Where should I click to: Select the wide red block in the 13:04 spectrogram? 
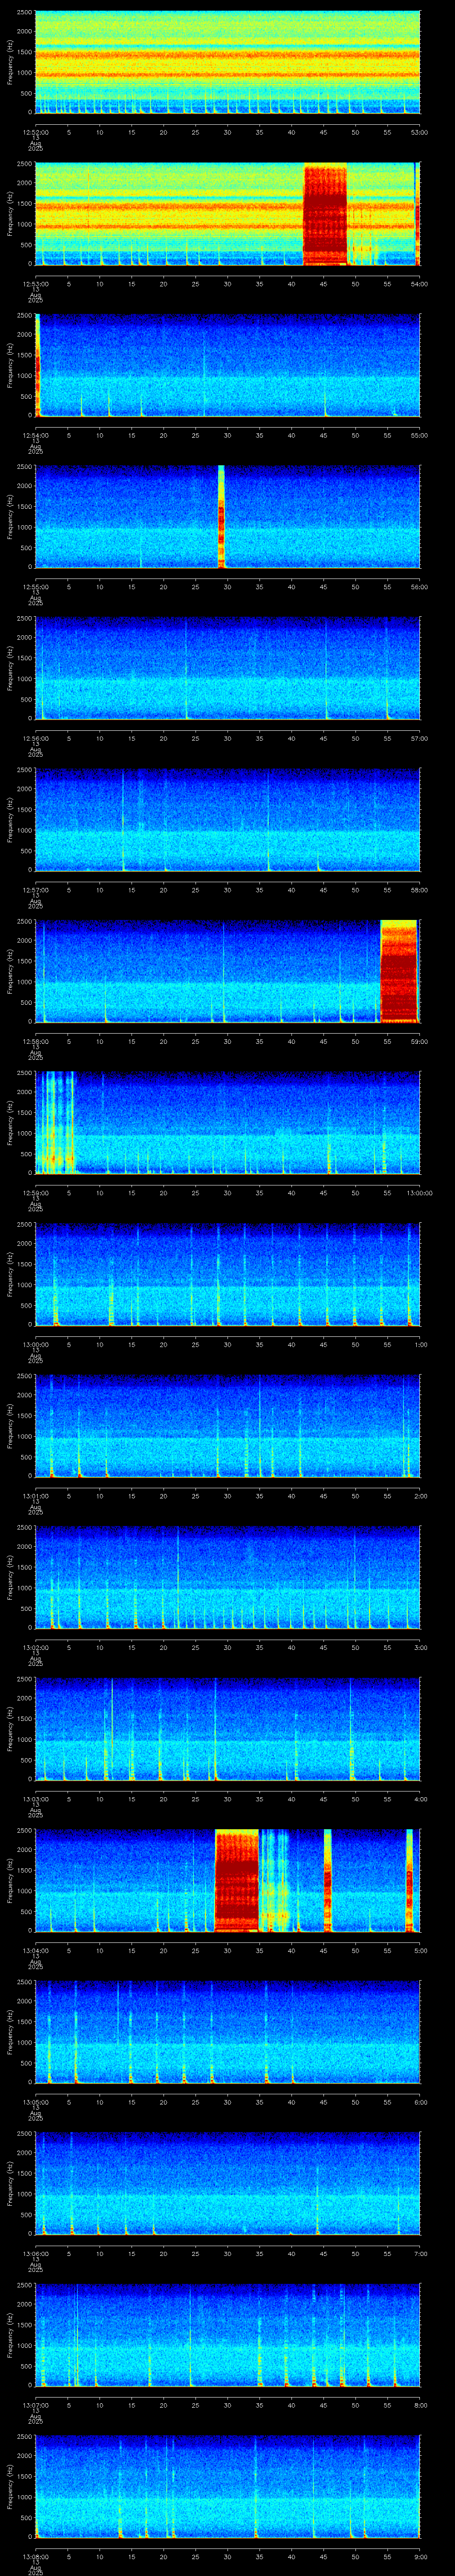[237, 1880]
